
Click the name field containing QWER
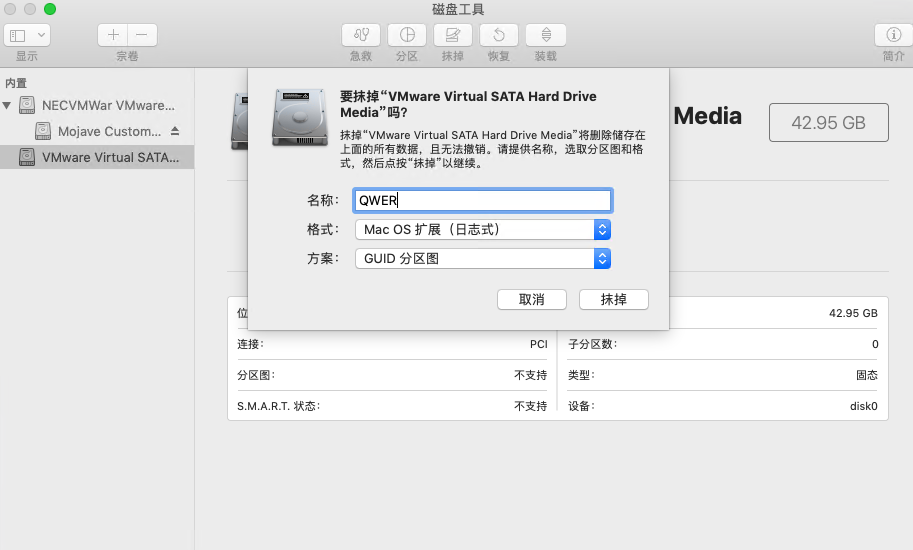[x=483, y=200]
